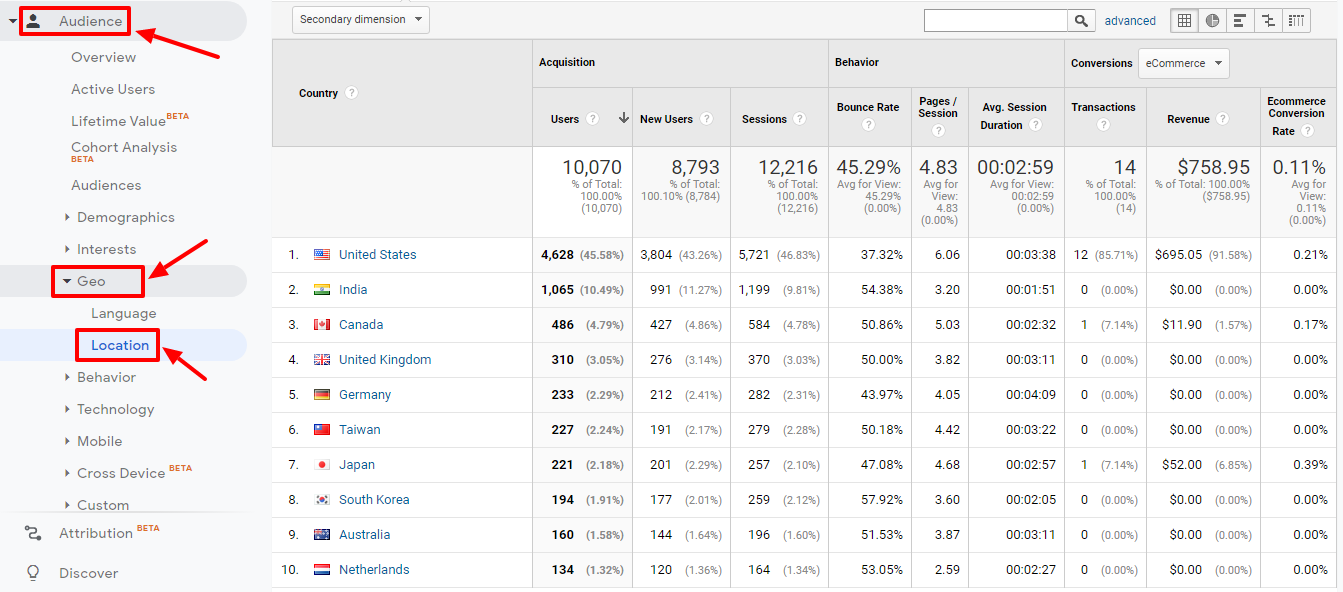
Task: Open the eCommerce conversions dropdown
Action: (x=1184, y=63)
